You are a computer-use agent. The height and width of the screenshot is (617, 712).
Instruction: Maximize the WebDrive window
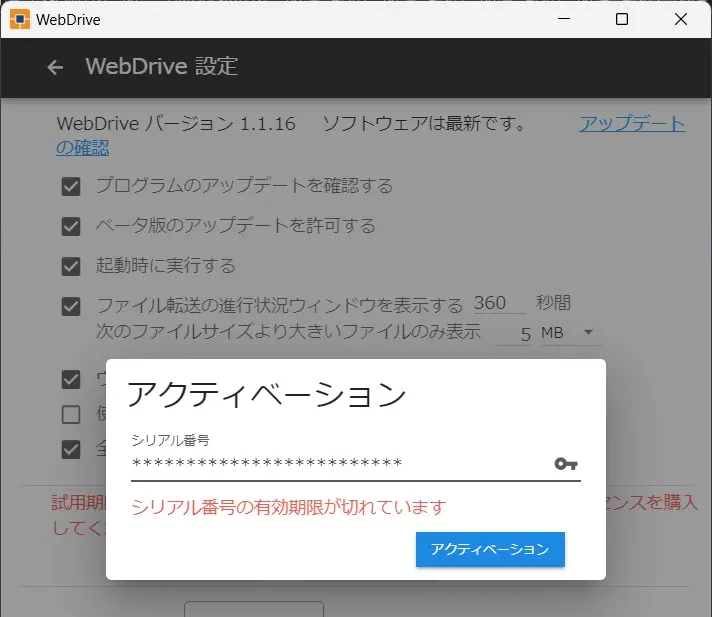[621, 19]
